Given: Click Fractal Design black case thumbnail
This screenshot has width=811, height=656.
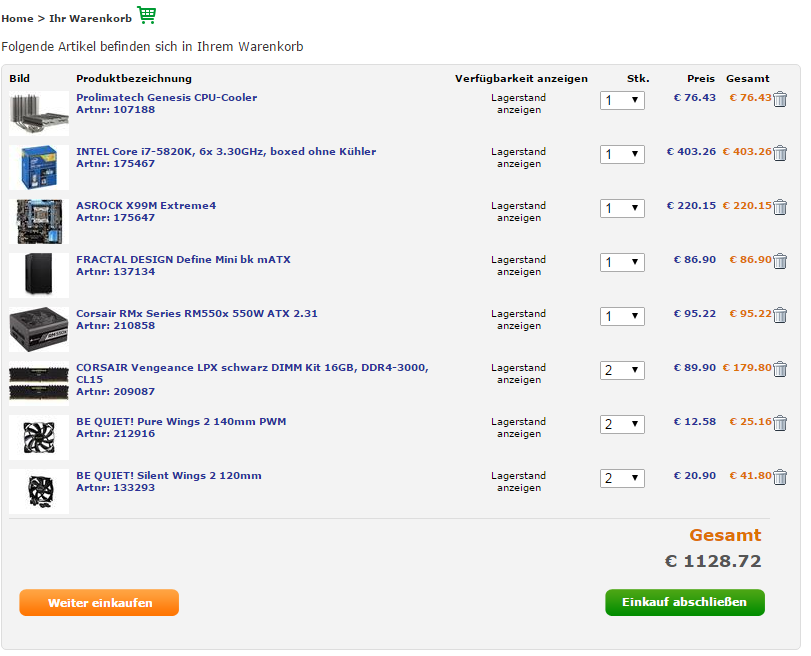Looking at the screenshot, I should click(x=39, y=275).
